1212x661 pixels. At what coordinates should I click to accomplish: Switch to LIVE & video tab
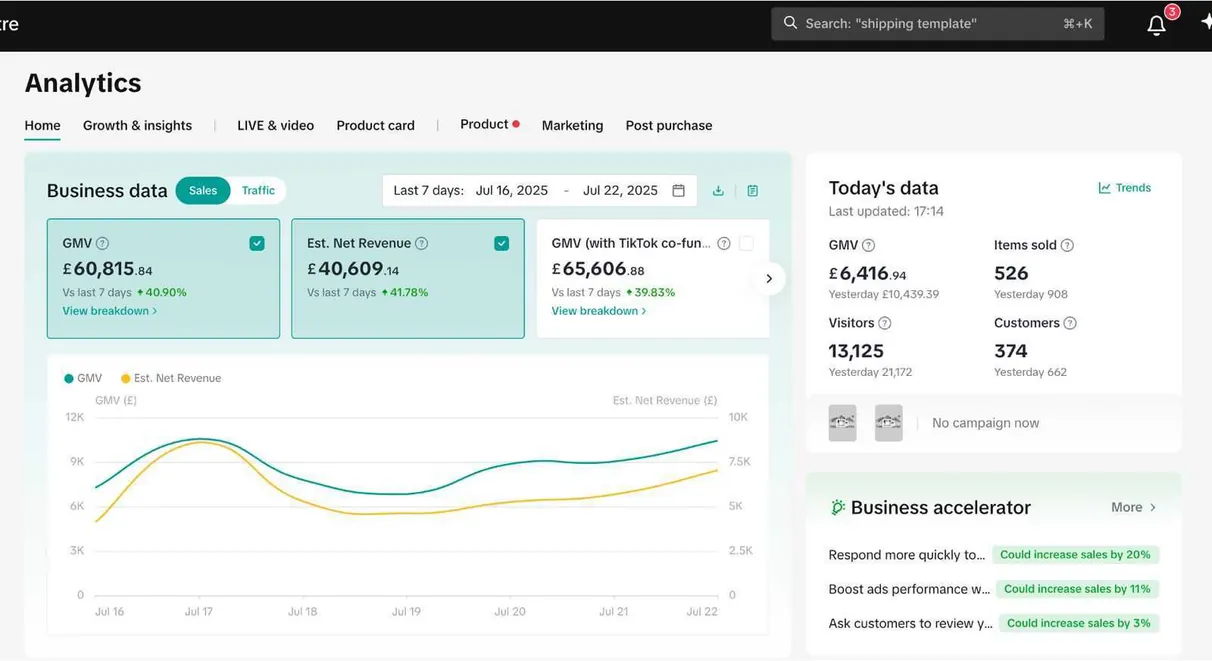pos(275,126)
